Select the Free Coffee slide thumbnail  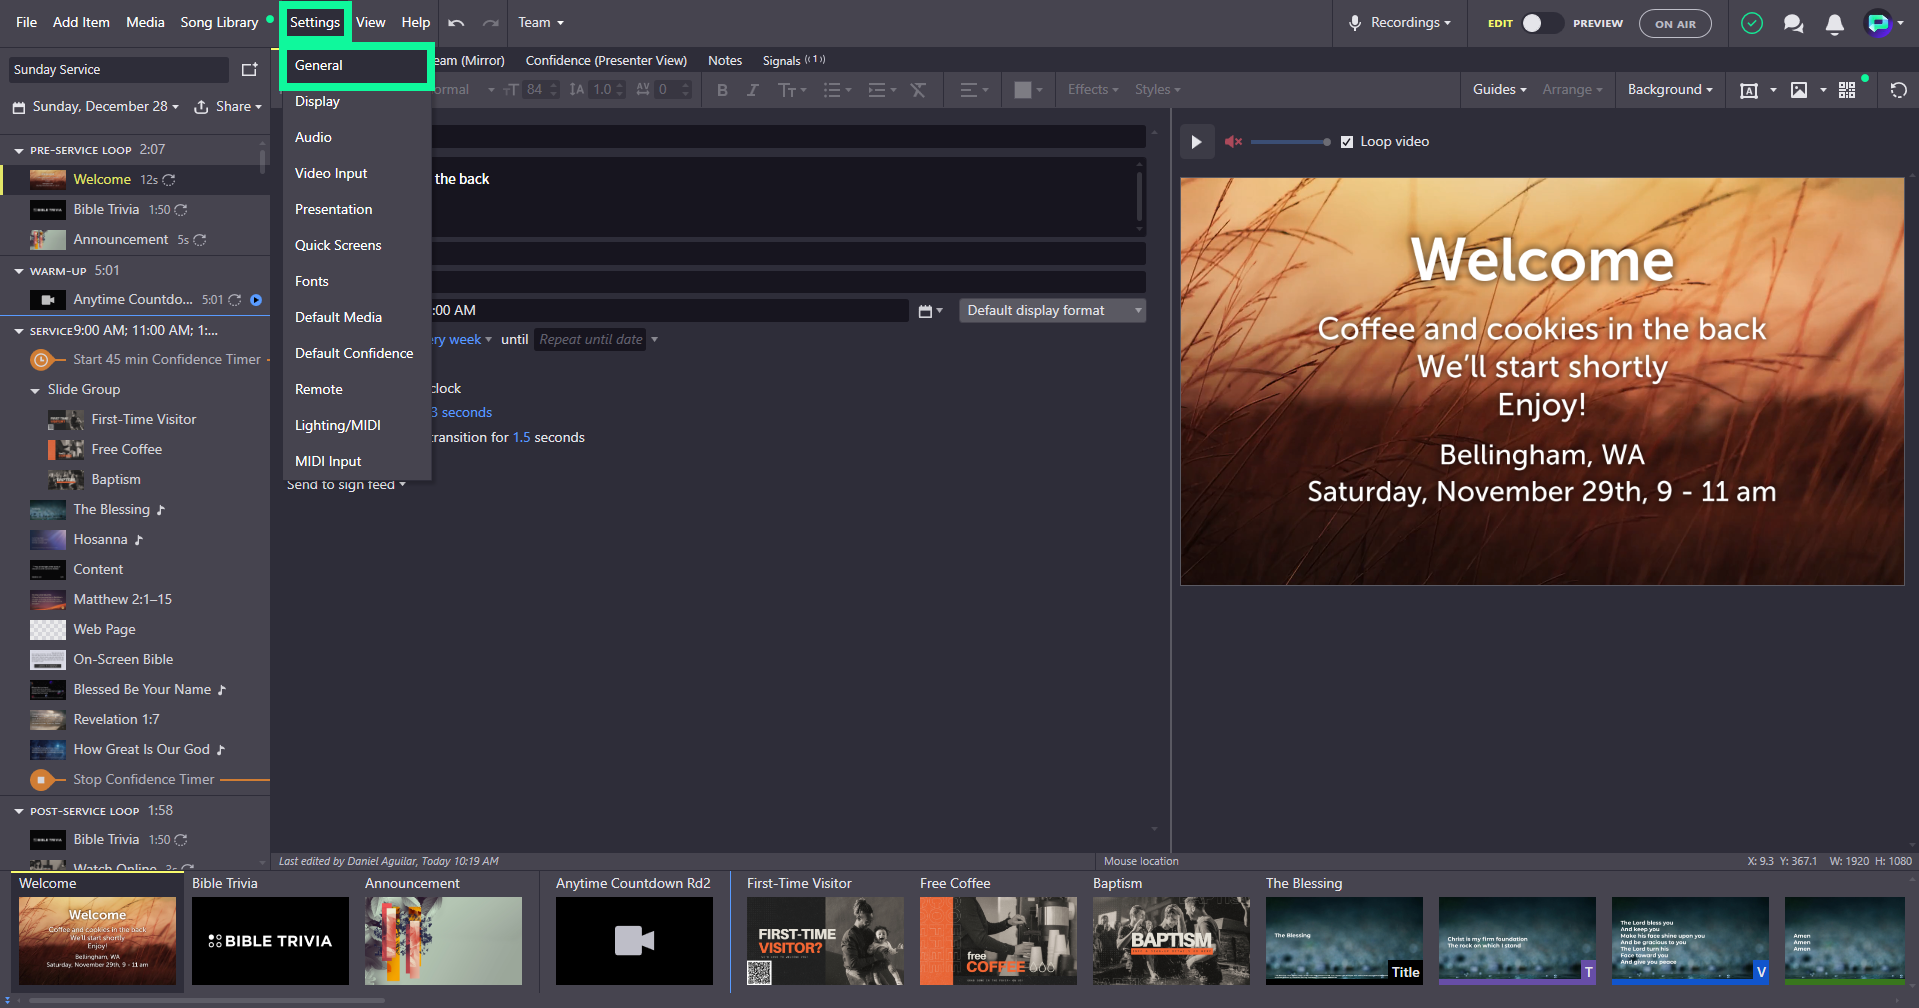click(x=998, y=941)
